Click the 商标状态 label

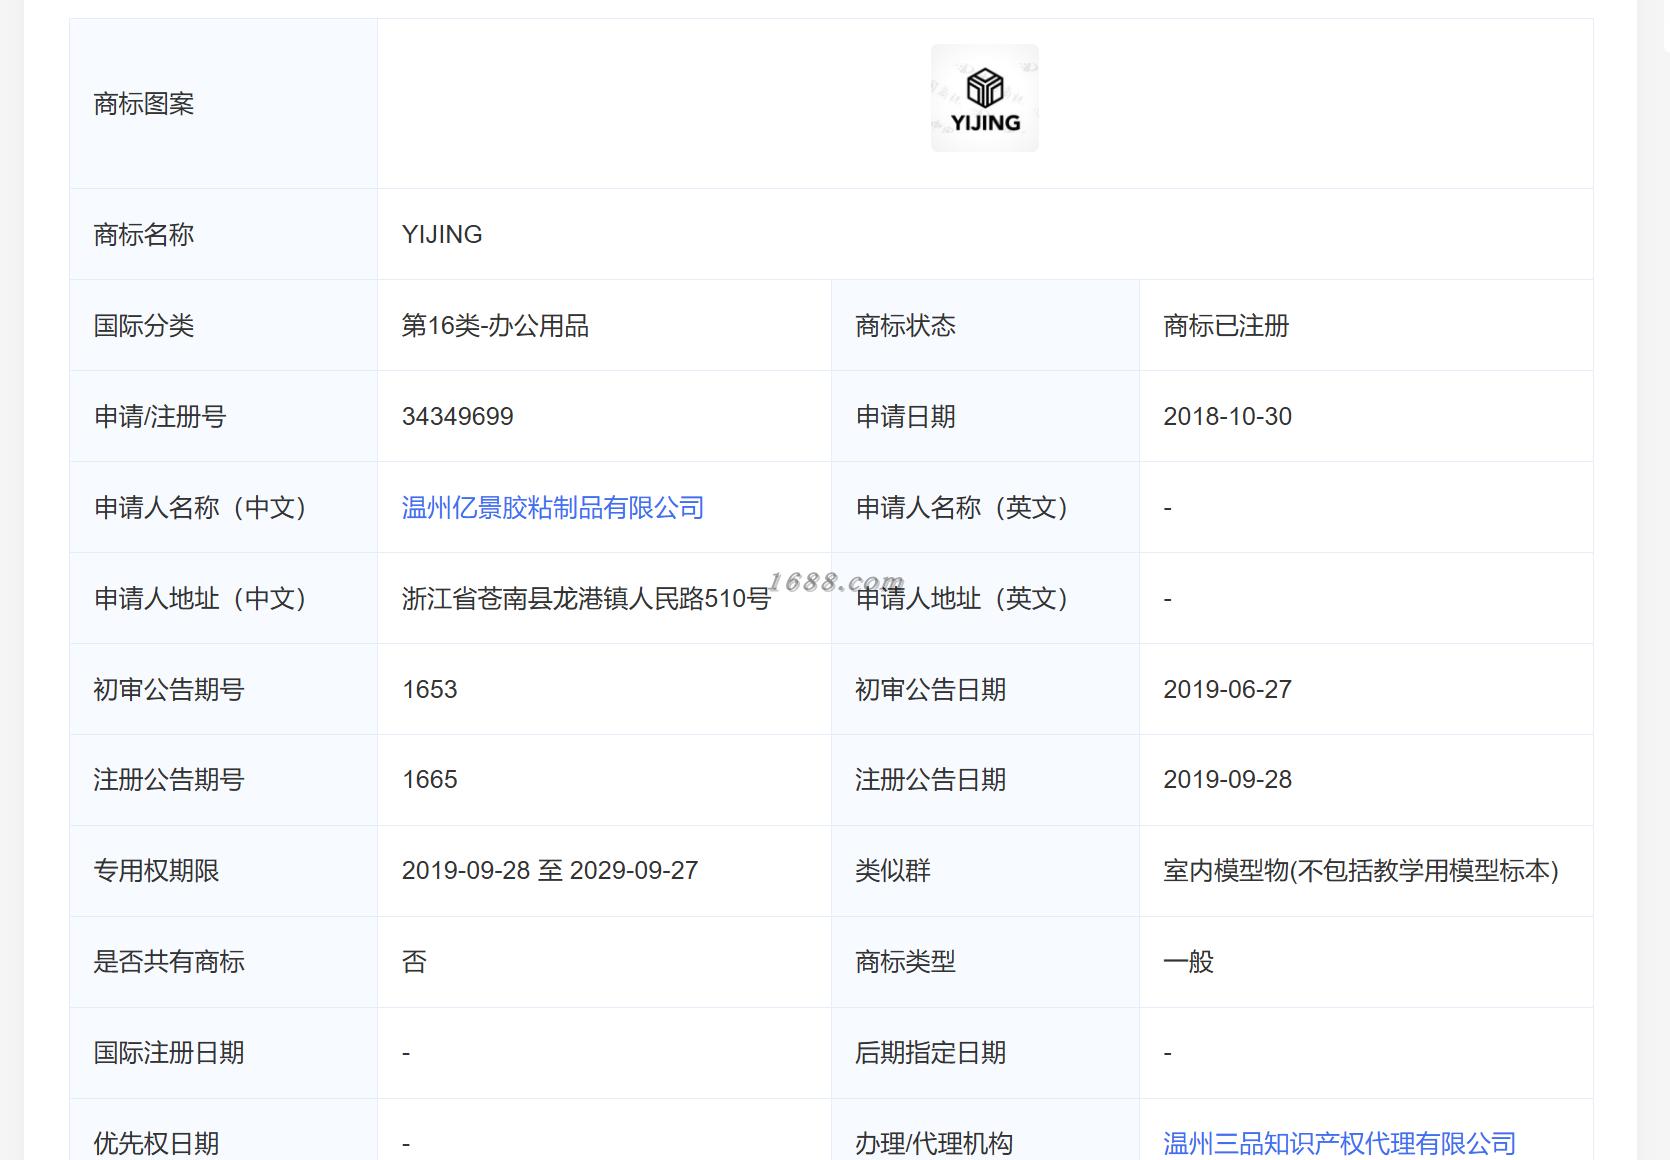[x=905, y=326]
